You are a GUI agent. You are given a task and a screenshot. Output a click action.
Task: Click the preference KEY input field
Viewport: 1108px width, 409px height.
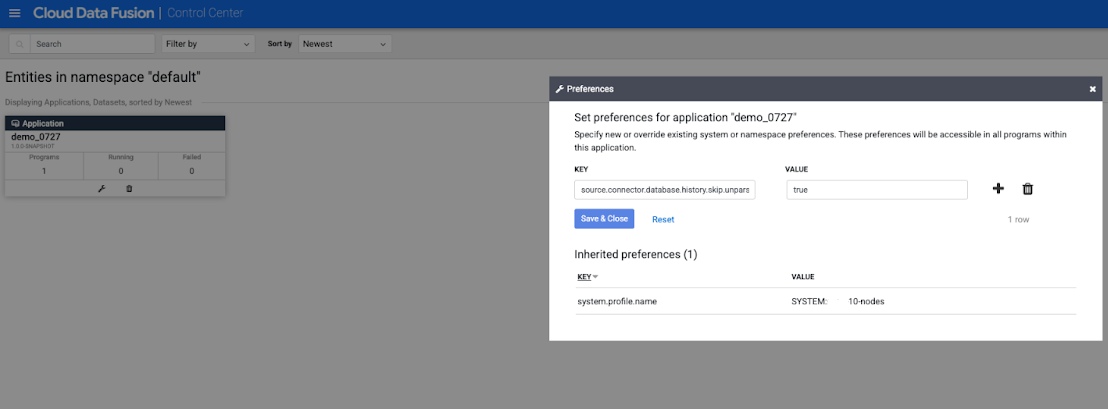[664, 189]
